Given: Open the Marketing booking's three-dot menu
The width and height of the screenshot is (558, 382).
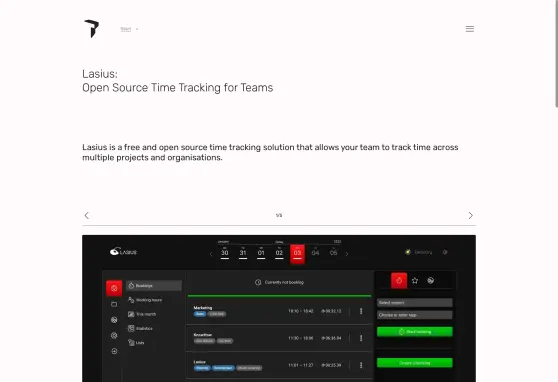Looking at the screenshot, I should [361, 311].
